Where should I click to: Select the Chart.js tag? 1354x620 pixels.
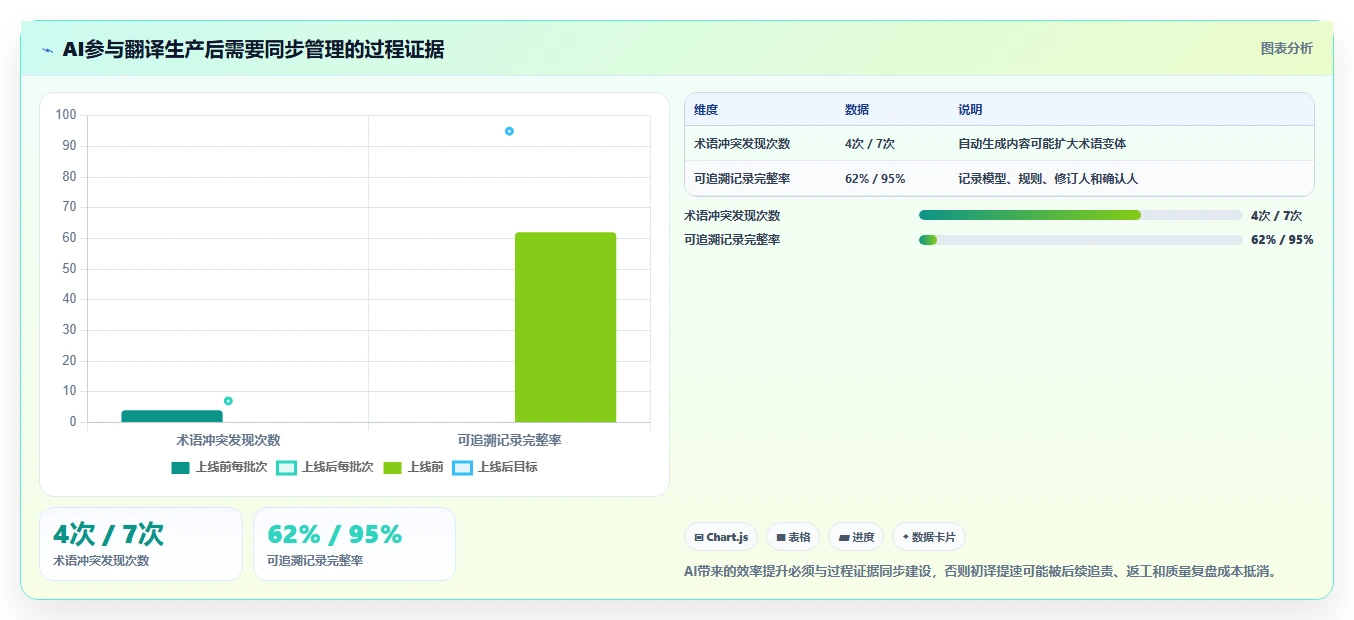tap(721, 537)
